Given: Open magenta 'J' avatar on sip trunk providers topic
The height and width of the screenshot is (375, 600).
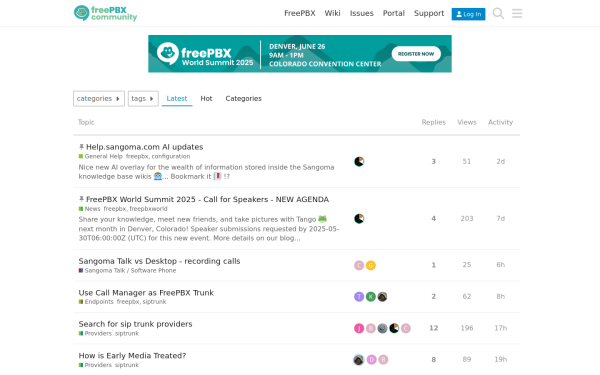Looking at the screenshot, I should [x=359, y=328].
